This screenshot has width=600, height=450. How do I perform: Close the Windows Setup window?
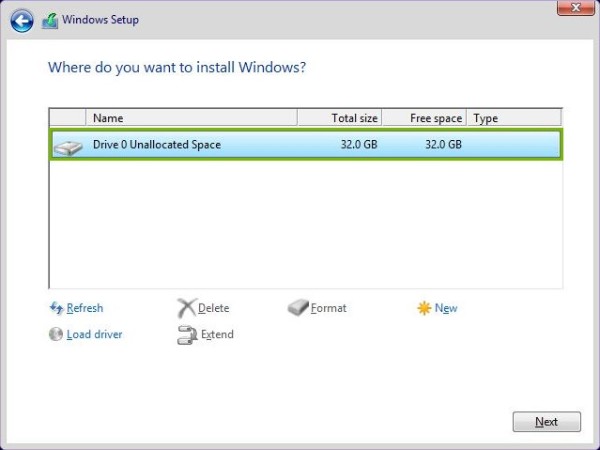click(575, 7)
